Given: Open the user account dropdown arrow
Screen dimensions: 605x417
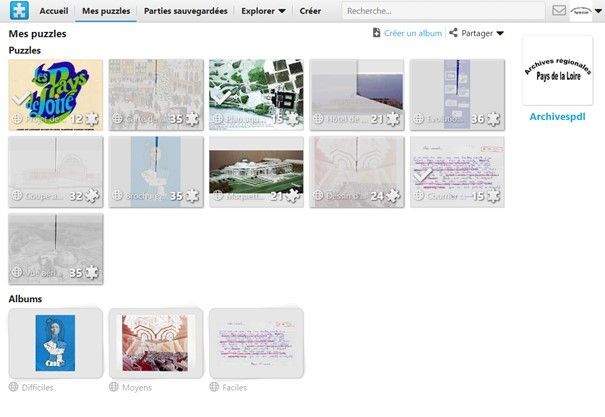Looking at the screenshot, I should tap(597, 11).
